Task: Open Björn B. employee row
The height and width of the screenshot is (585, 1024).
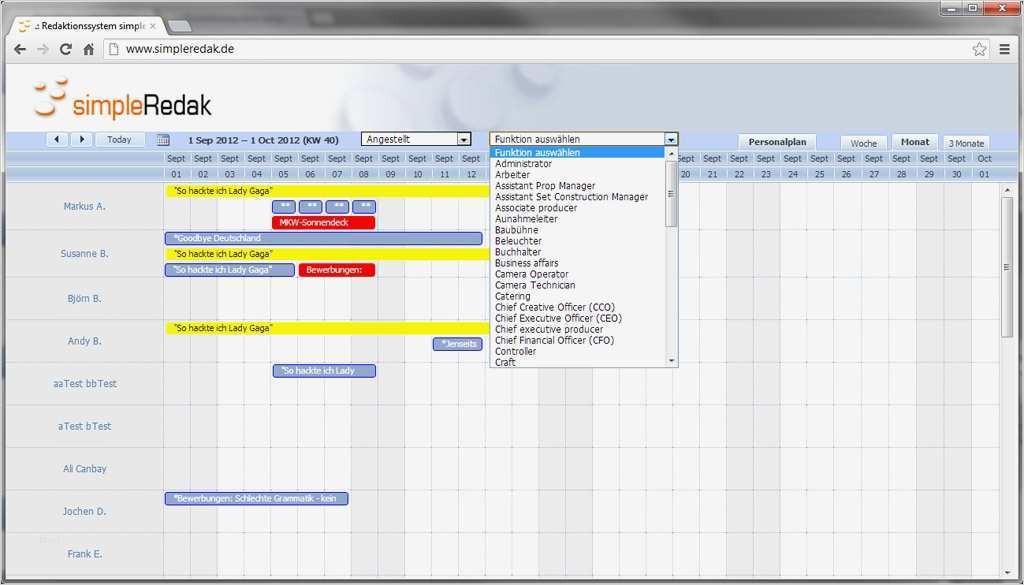Action: (84, 298)
